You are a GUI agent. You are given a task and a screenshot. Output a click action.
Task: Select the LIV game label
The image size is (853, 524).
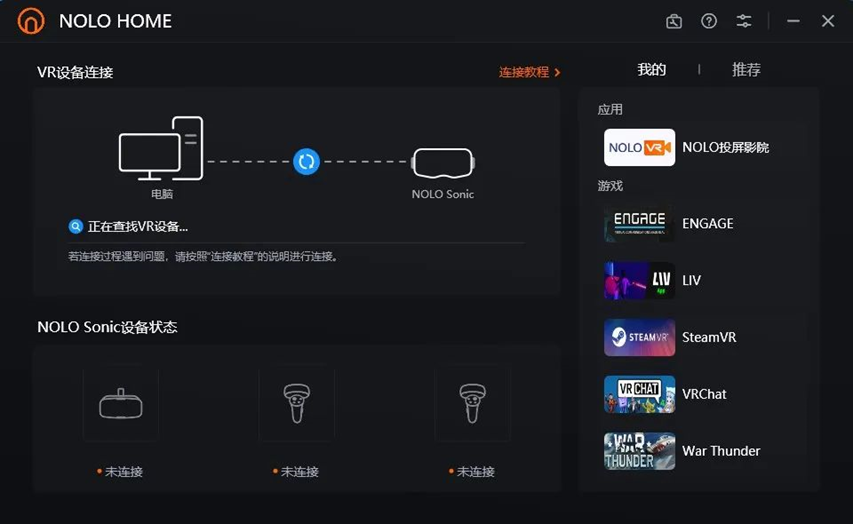691,280
